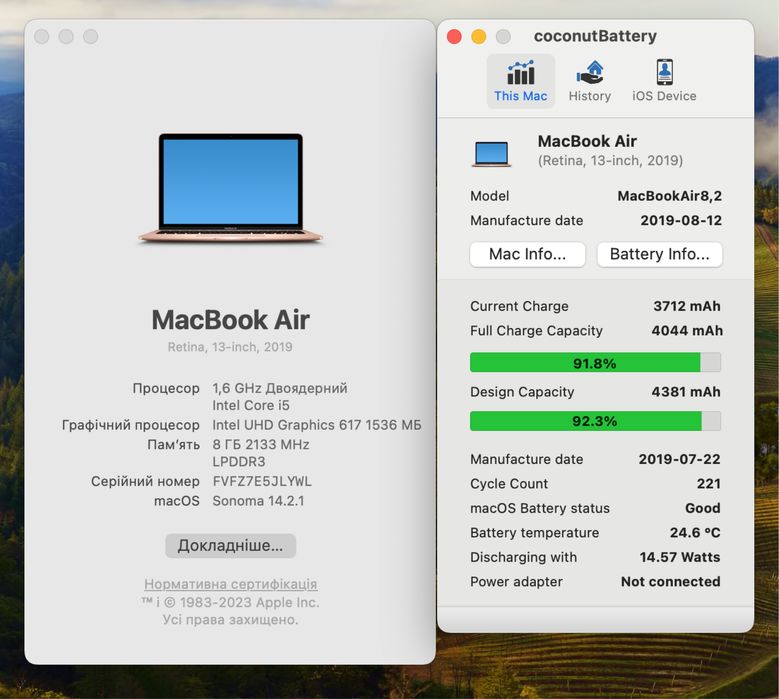Viewport: 779px width, 699px height.
Task: Click the 24.6 °C battery temperature
Action: (x=695, y=533)
